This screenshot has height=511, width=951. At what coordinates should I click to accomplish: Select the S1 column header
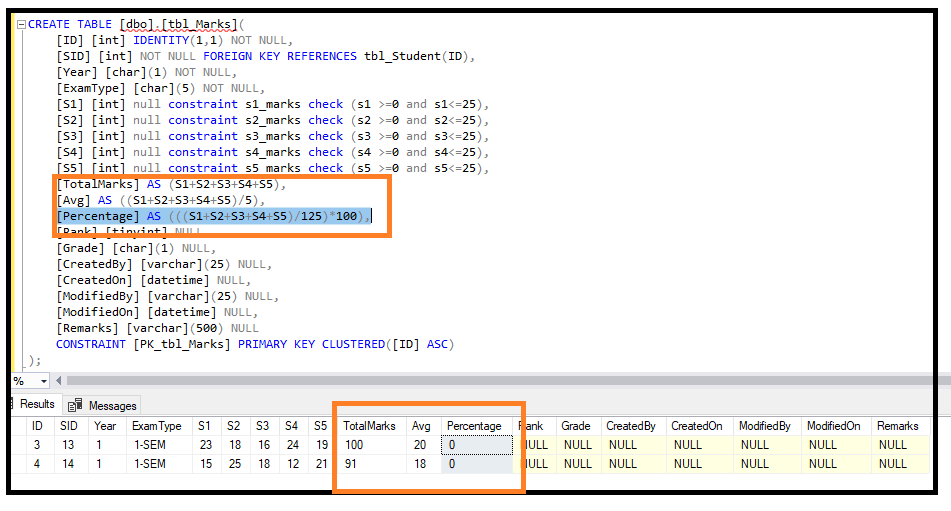tap(204, 426)
